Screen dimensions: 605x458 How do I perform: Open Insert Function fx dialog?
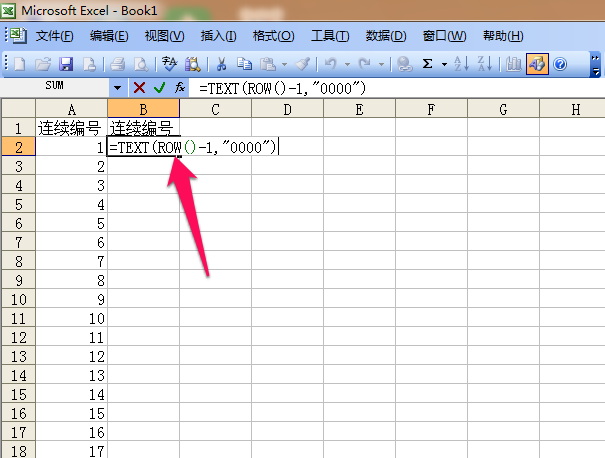click(x=180, y=88)
